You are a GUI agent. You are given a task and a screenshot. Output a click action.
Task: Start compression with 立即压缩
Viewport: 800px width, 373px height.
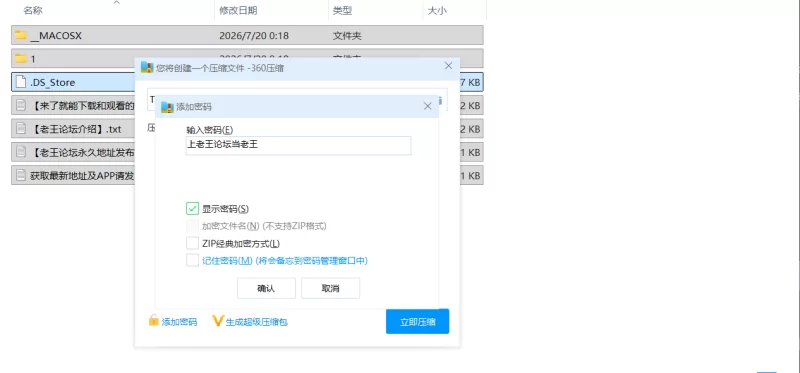[417, 321]
